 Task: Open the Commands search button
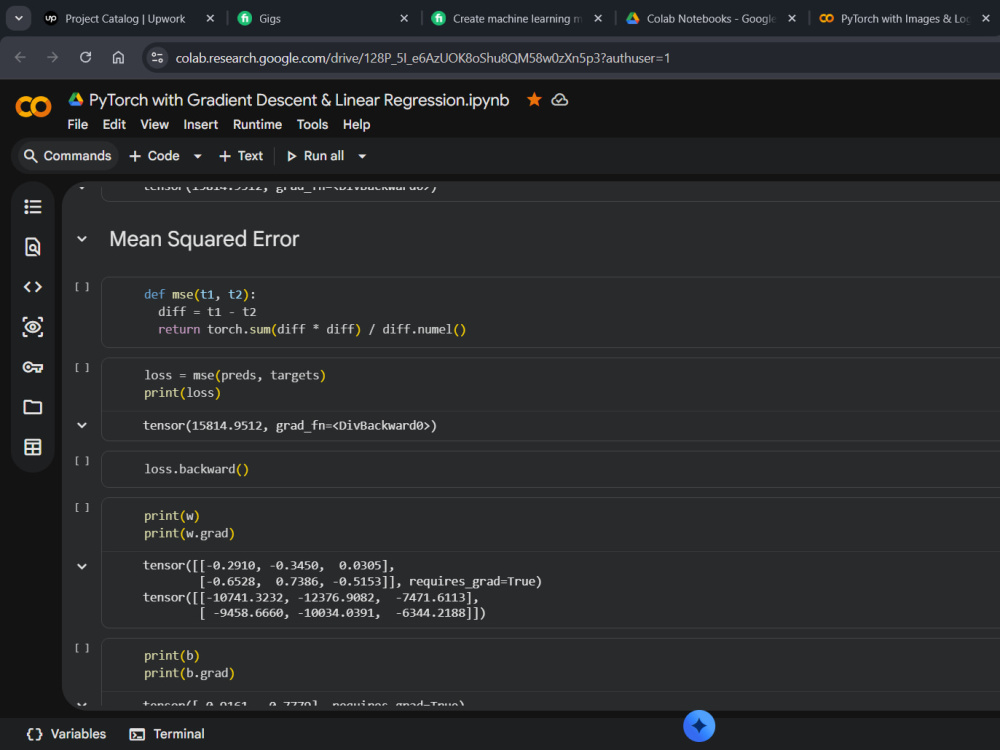67,156
